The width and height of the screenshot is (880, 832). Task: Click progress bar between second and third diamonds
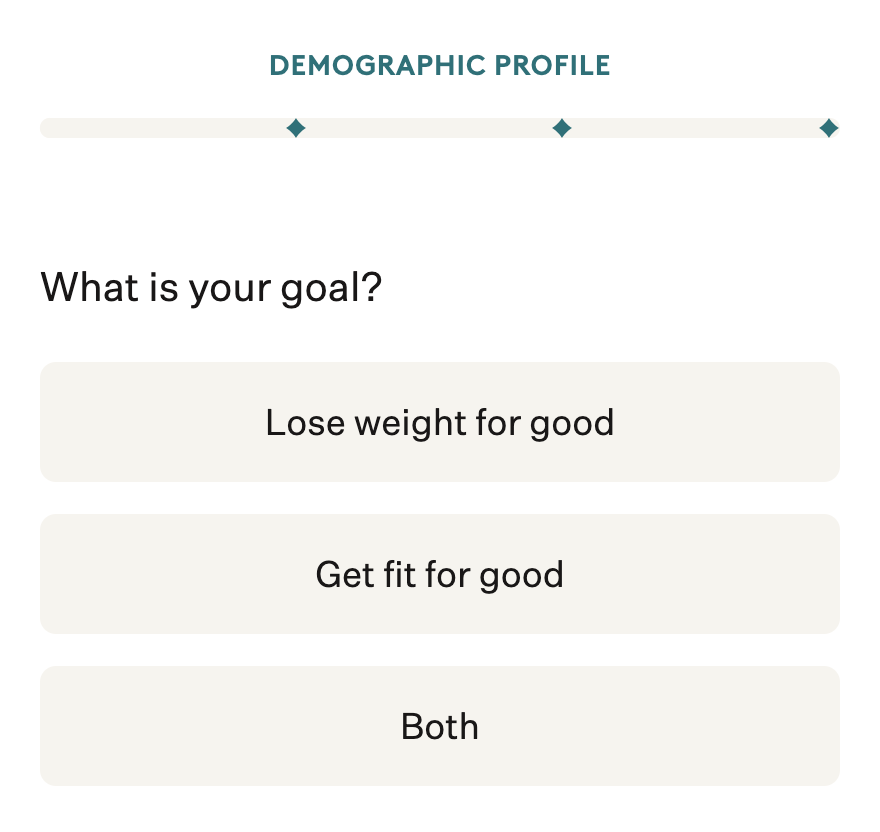tap(695, 128)
